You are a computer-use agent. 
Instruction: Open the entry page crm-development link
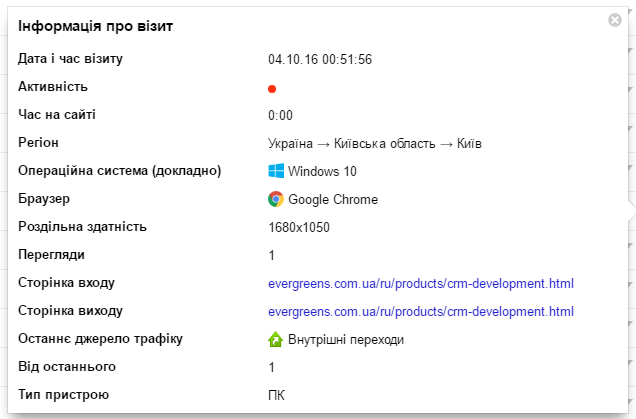421,284
